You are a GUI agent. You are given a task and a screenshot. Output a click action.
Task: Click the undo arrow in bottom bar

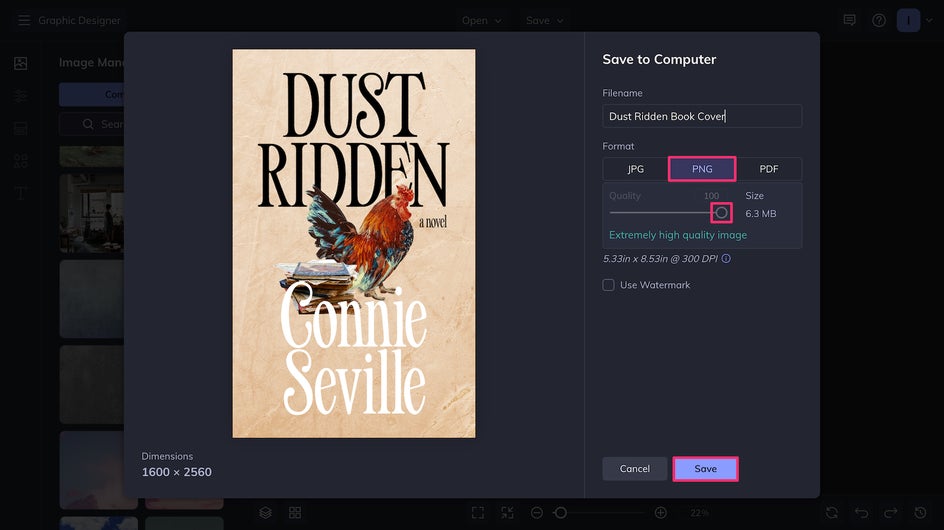(x=861, y=512)
